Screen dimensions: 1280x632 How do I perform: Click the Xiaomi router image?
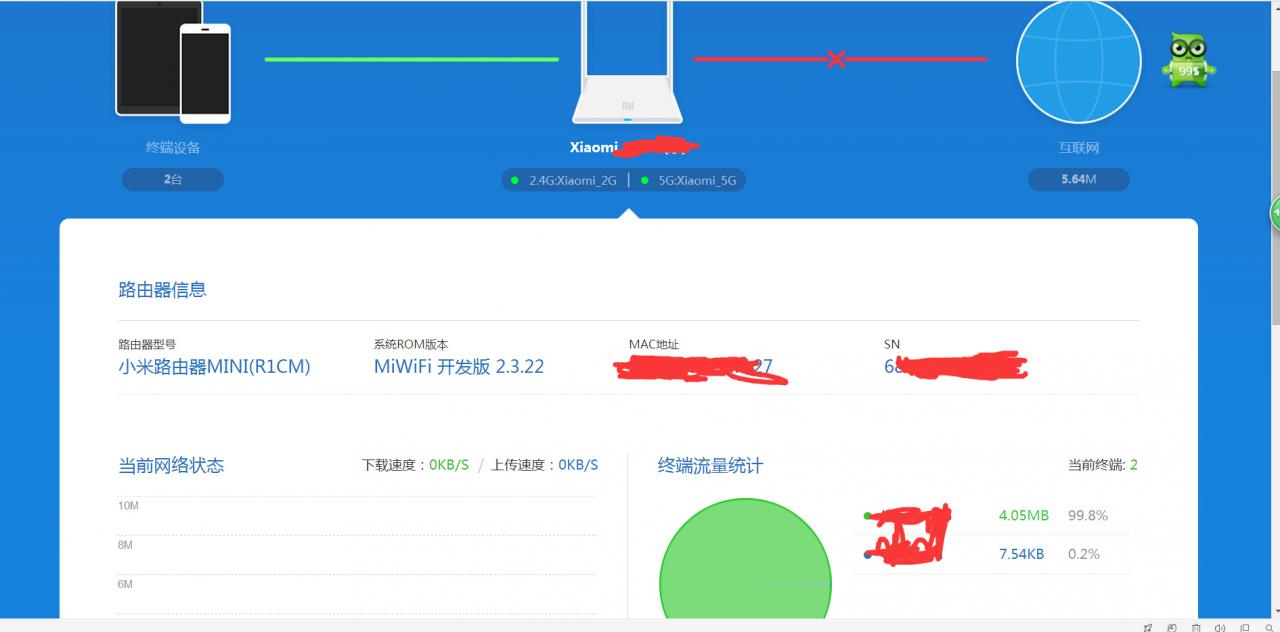628,62
